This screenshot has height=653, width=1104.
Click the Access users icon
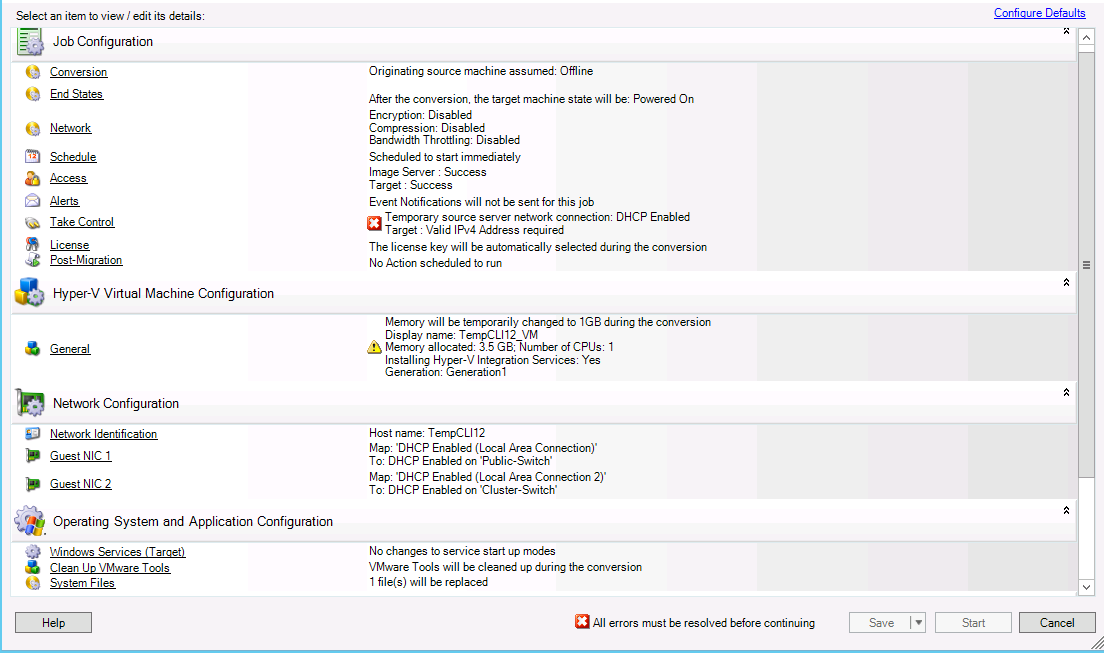pos(33,178)
